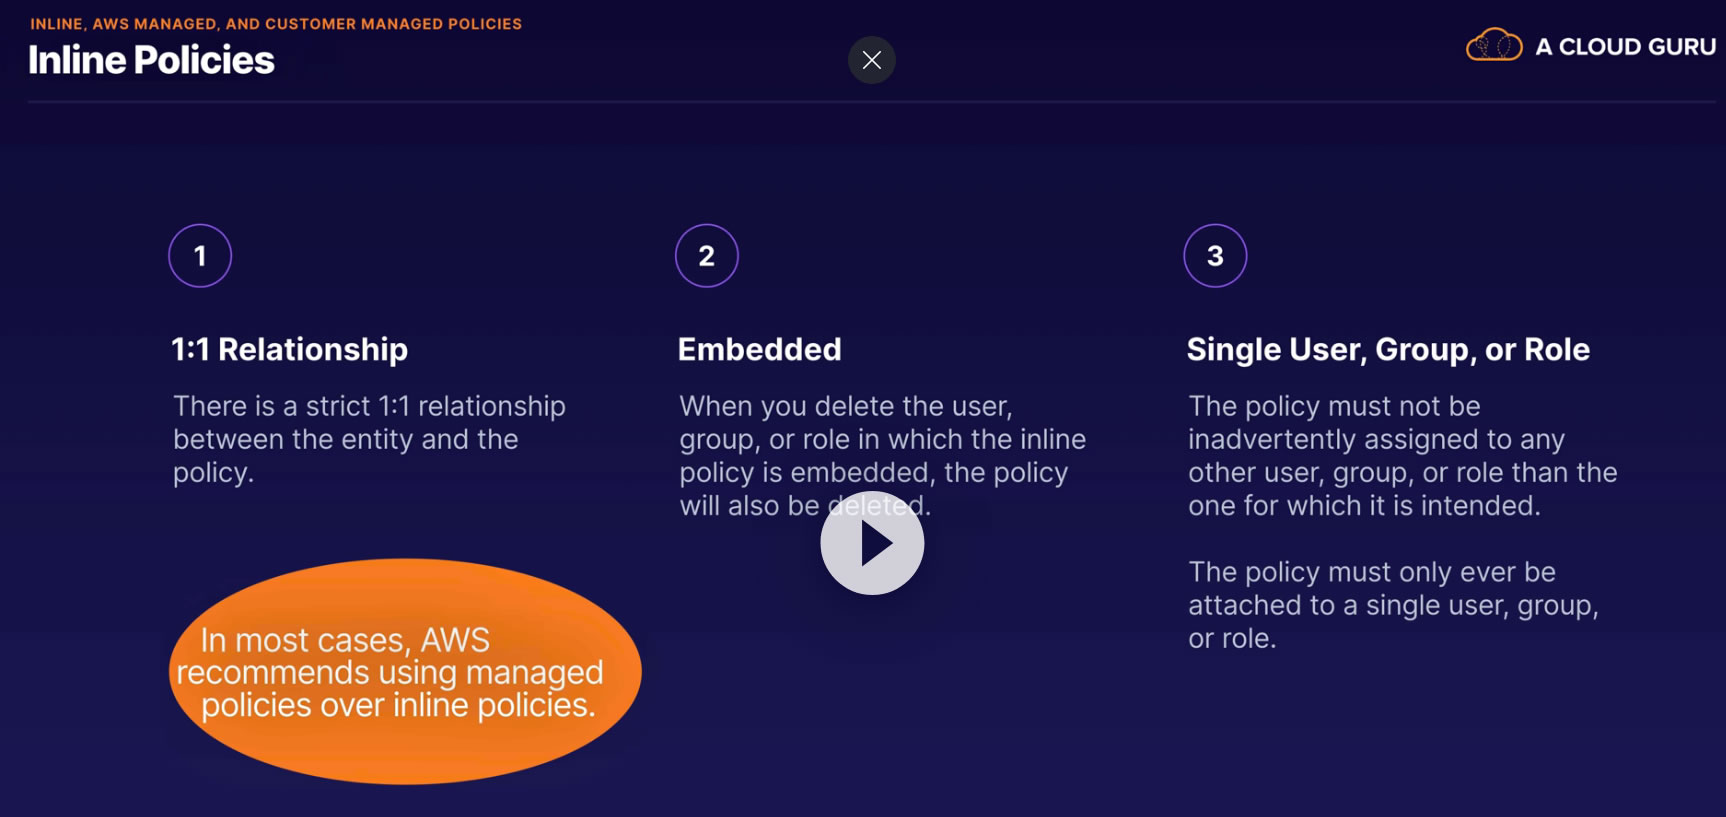
Task: Click the Embedded heading
Action: [x=759, y=350]
